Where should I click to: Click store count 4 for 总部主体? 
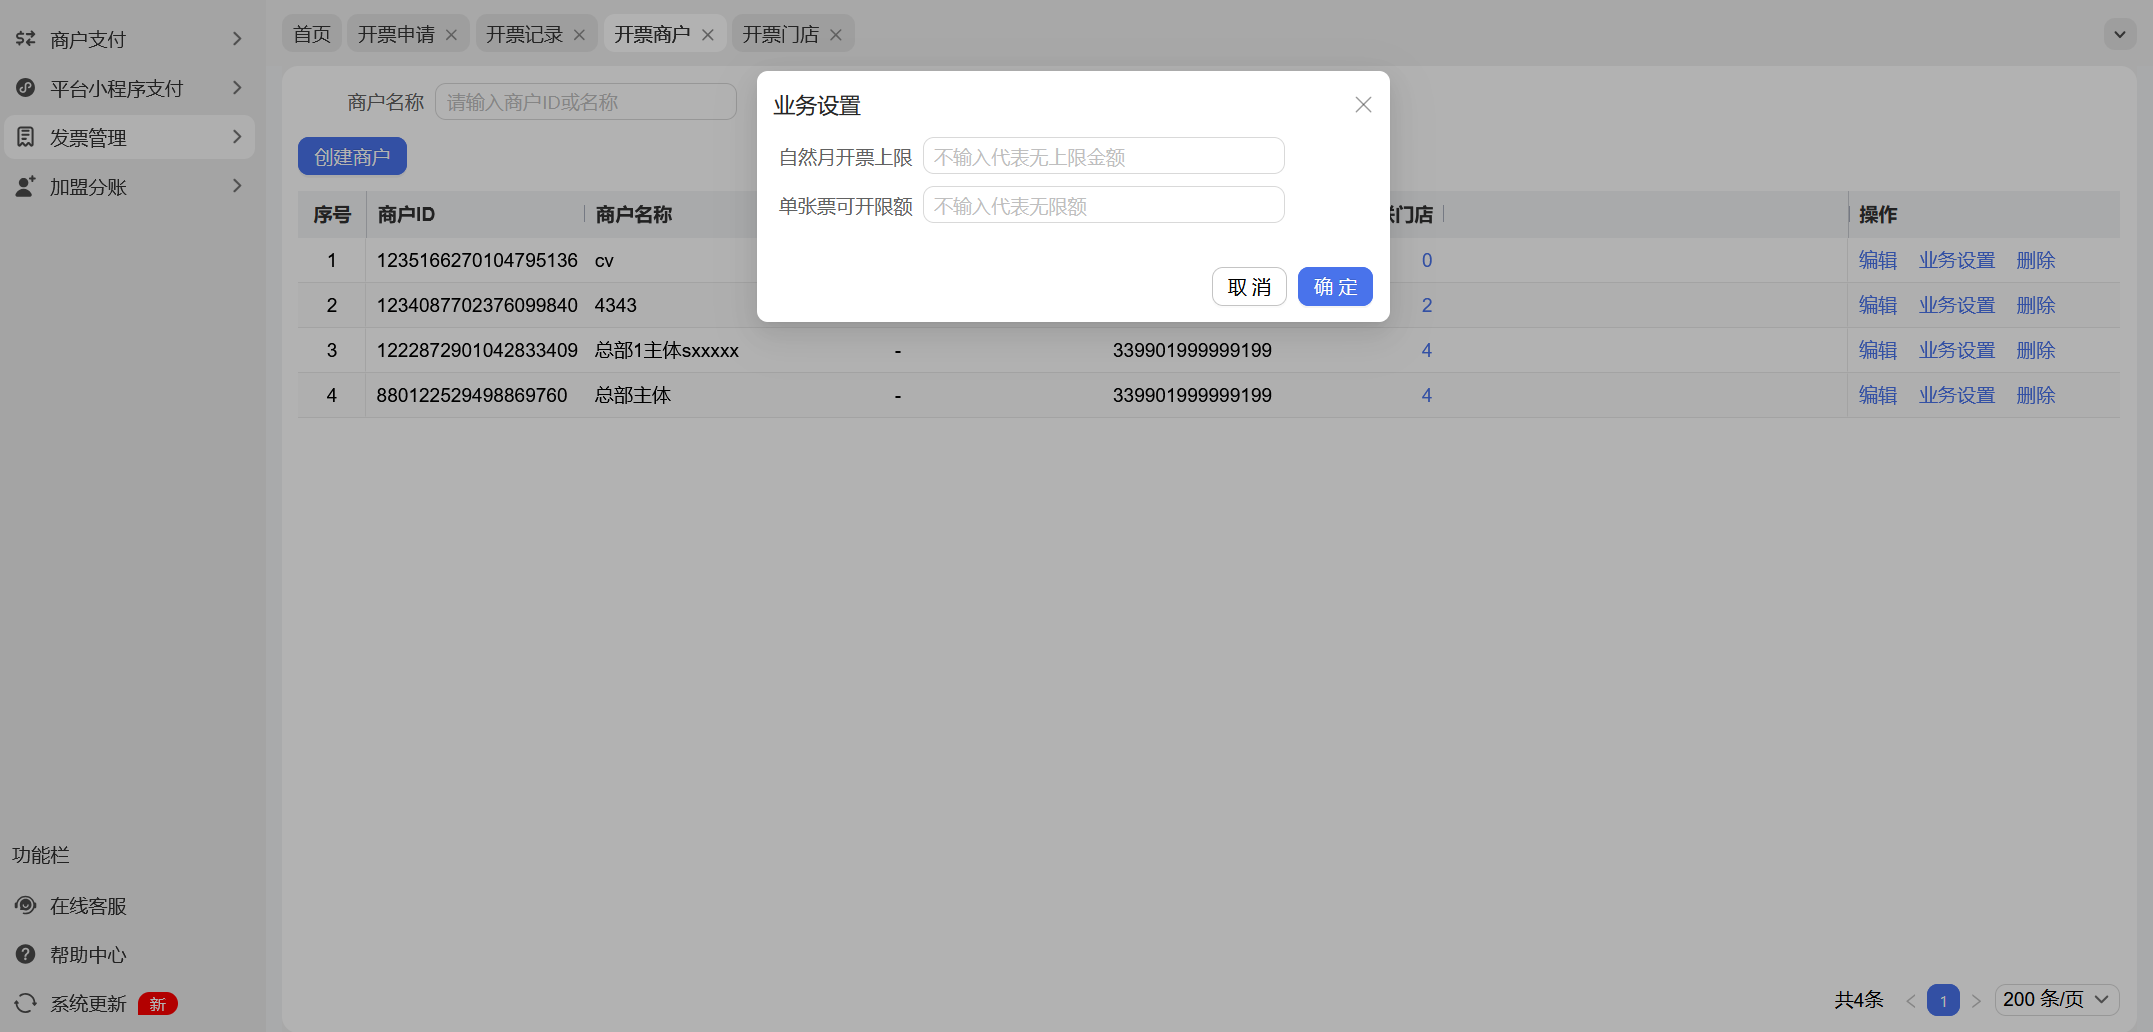point(1427,395)
